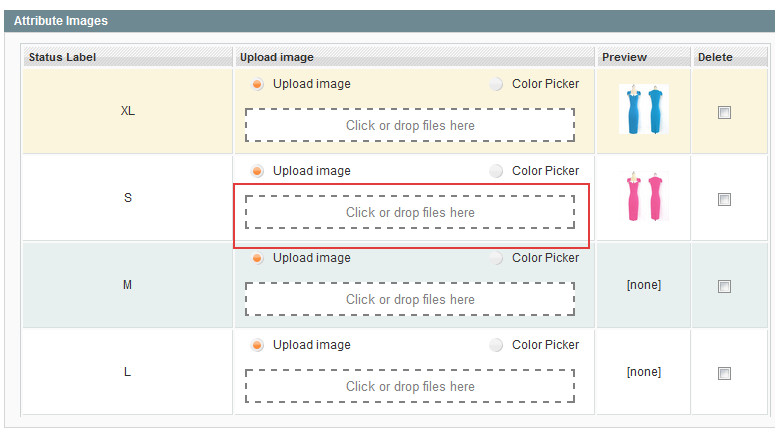Click the M row file drop zone
The width and height of the screenshot is (775, 438).
click(410, 299)
